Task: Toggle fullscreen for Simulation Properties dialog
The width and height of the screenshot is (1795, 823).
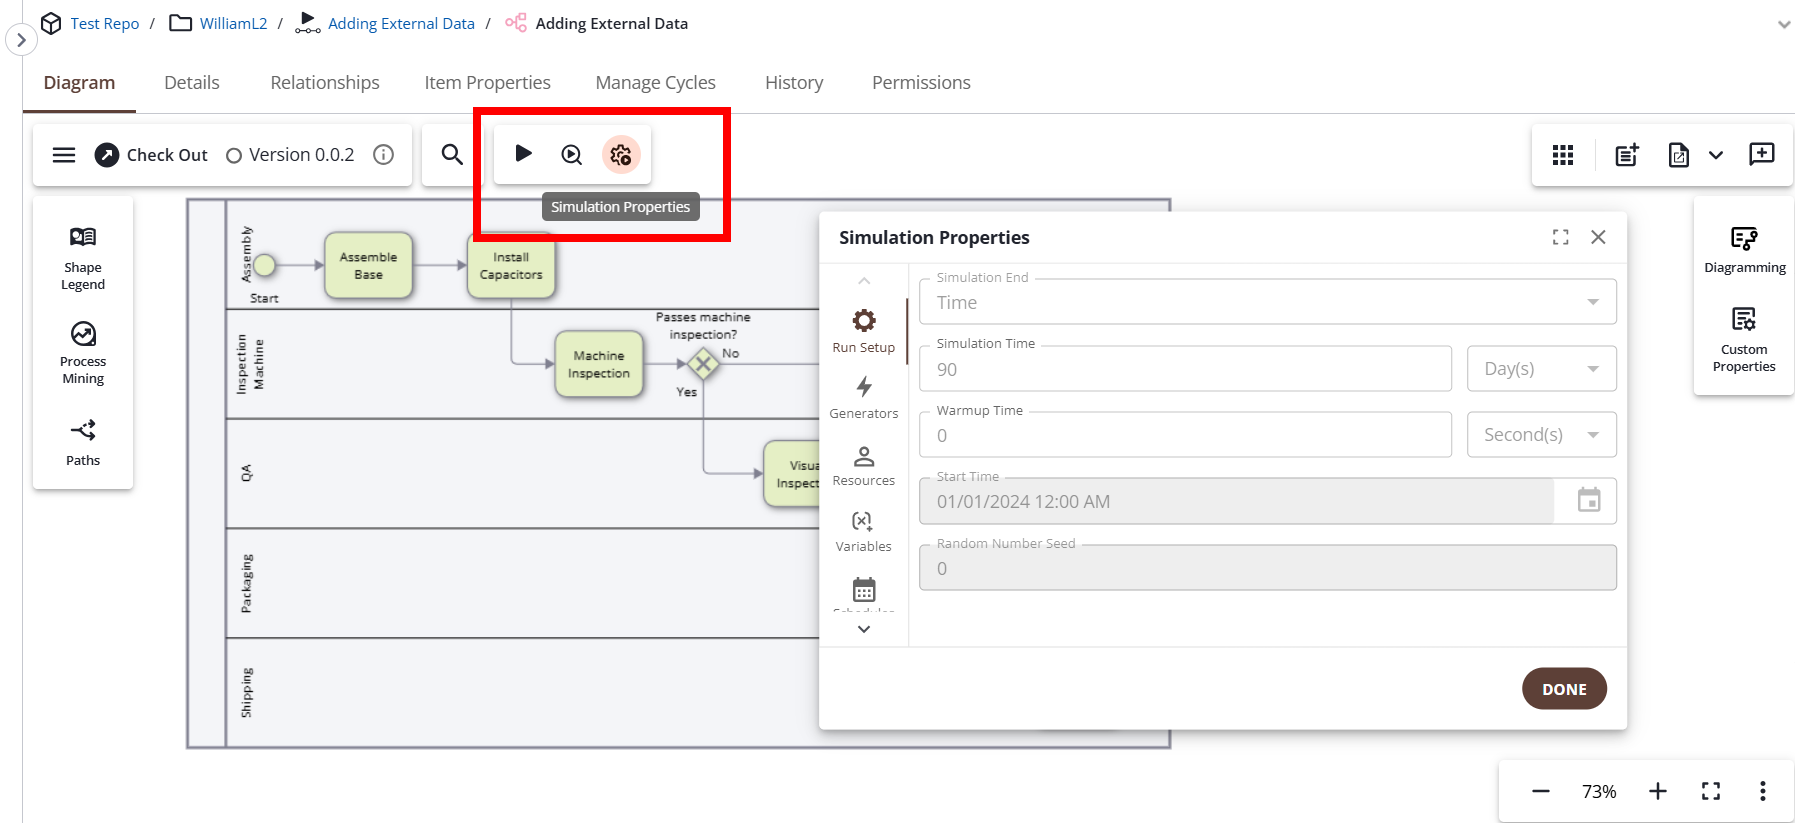Action: coord(1560,237)
